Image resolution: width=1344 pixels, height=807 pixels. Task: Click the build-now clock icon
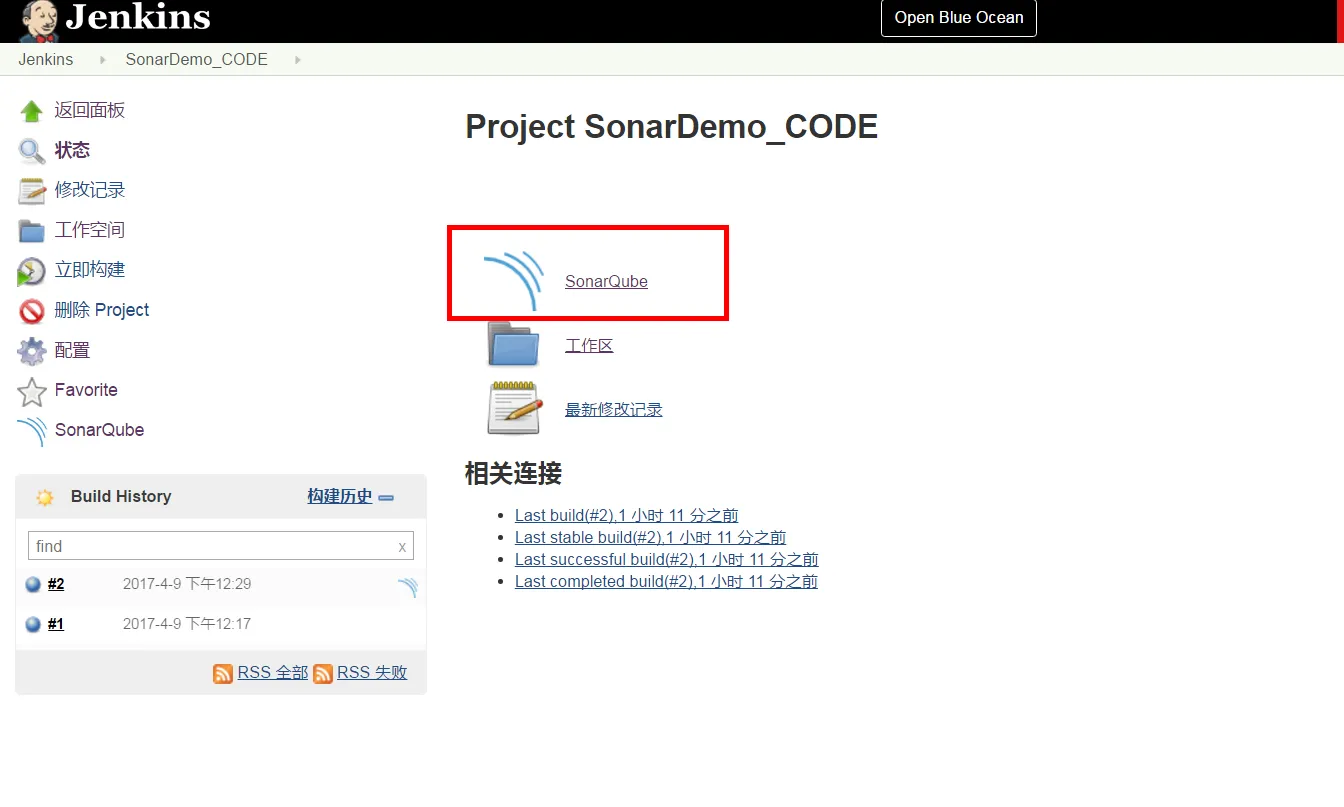click(31, 271)
